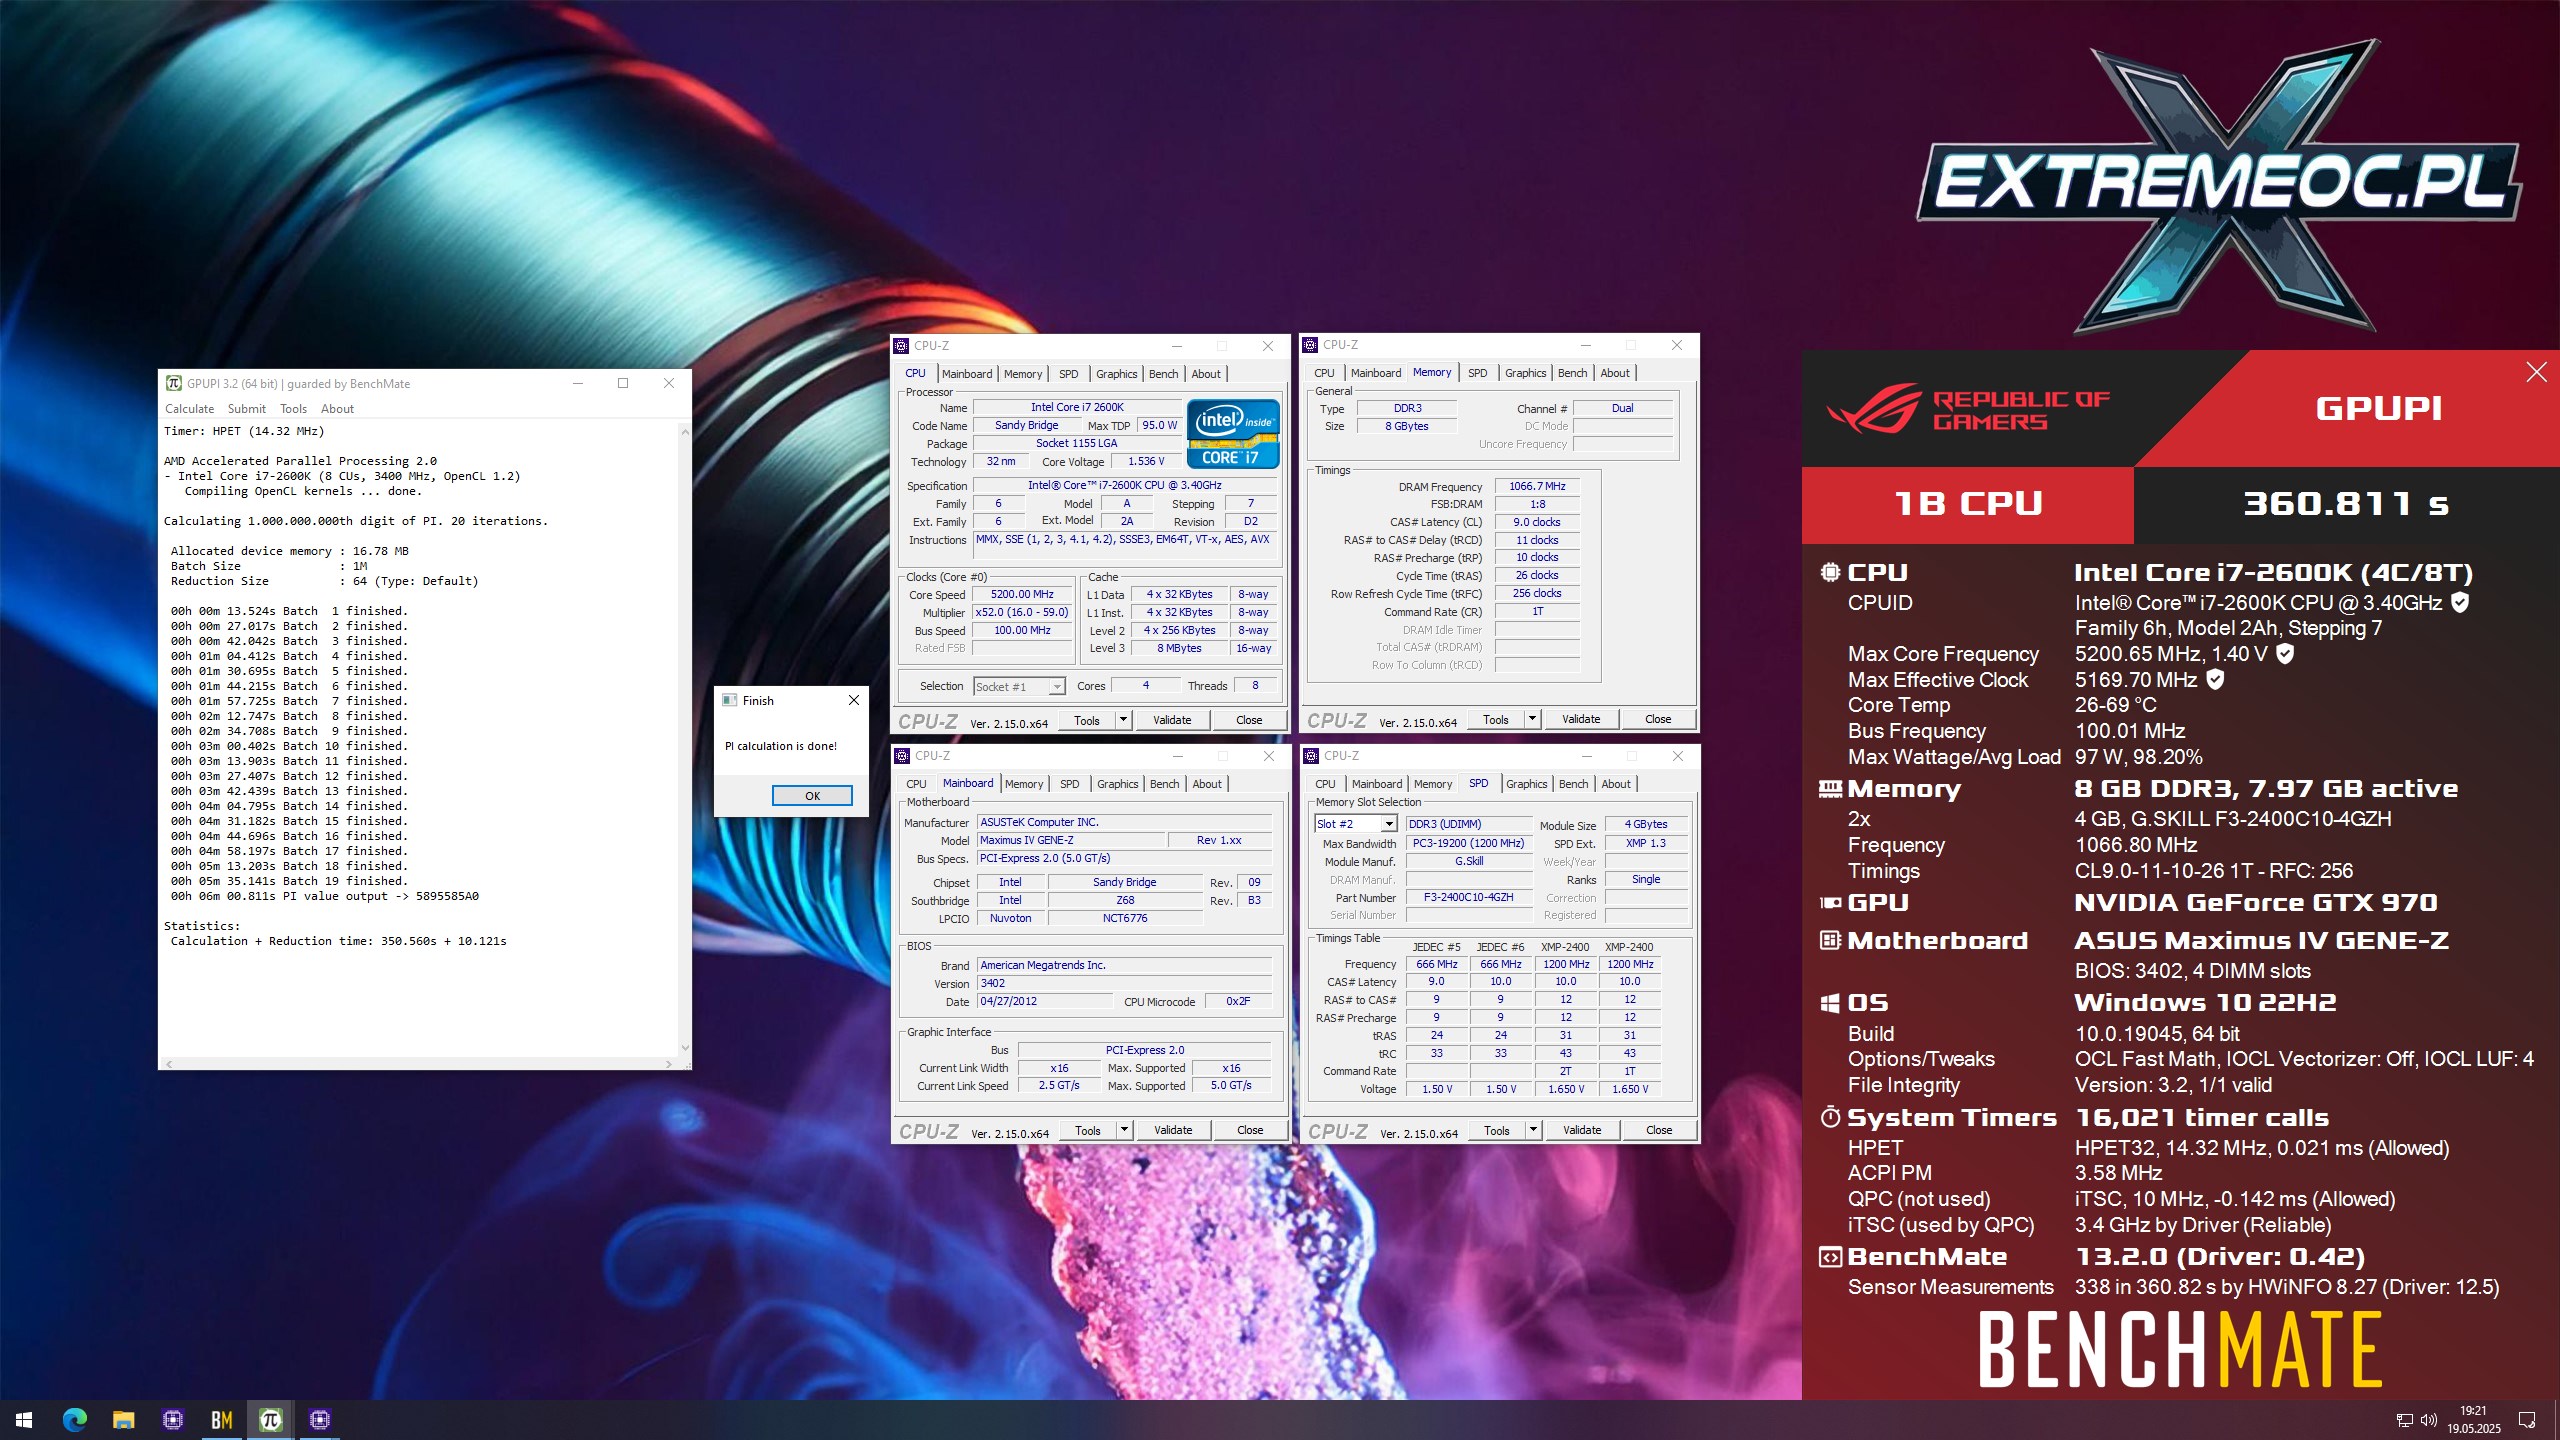
Task: Click Validate in Mainboard-tab CPU-Z window
Action: click(x=1173, y=1130)
